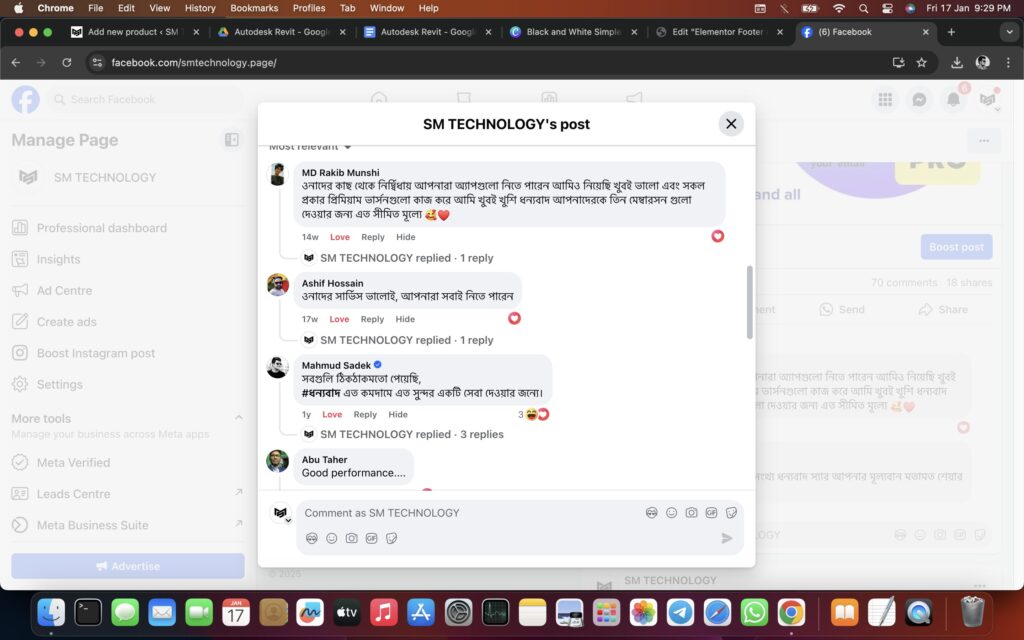Viewport: 1024px width, 640px height.
Task: Click the send comment arrow icon
Action: tap(727, 538)
